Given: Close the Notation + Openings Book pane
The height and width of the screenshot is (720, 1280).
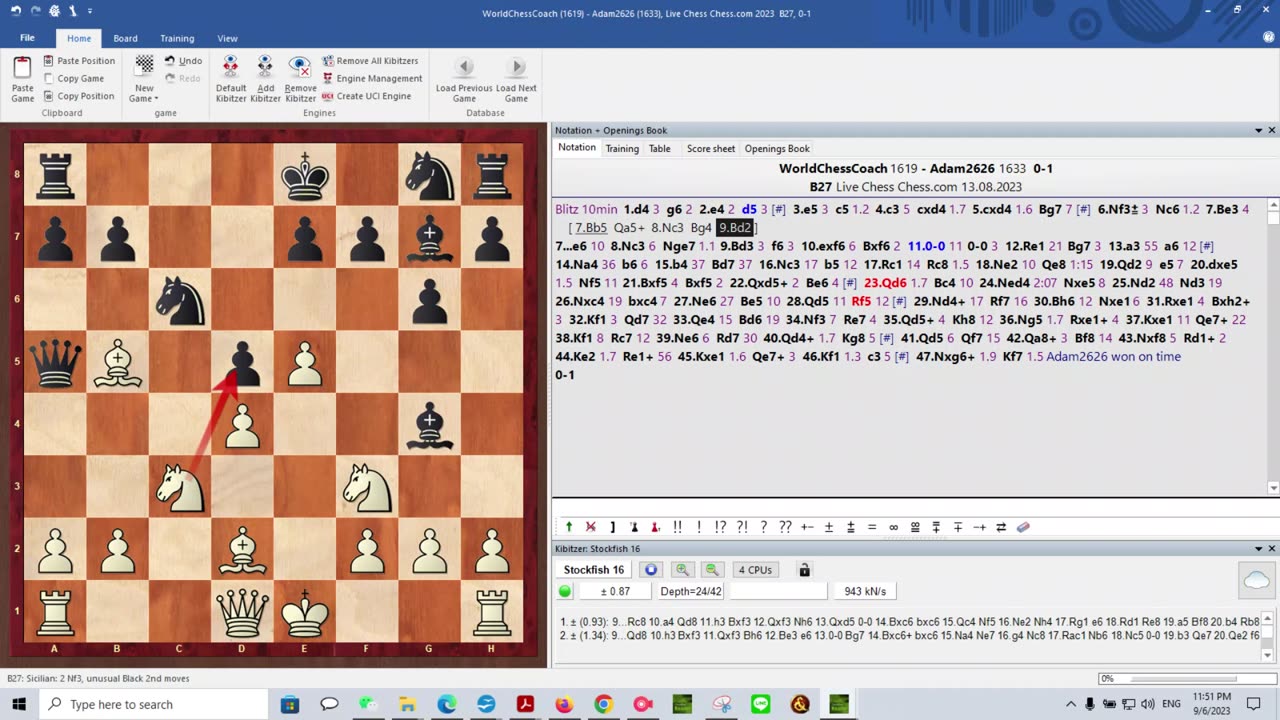Looking at the screenshot, I should coord(1272,130).
